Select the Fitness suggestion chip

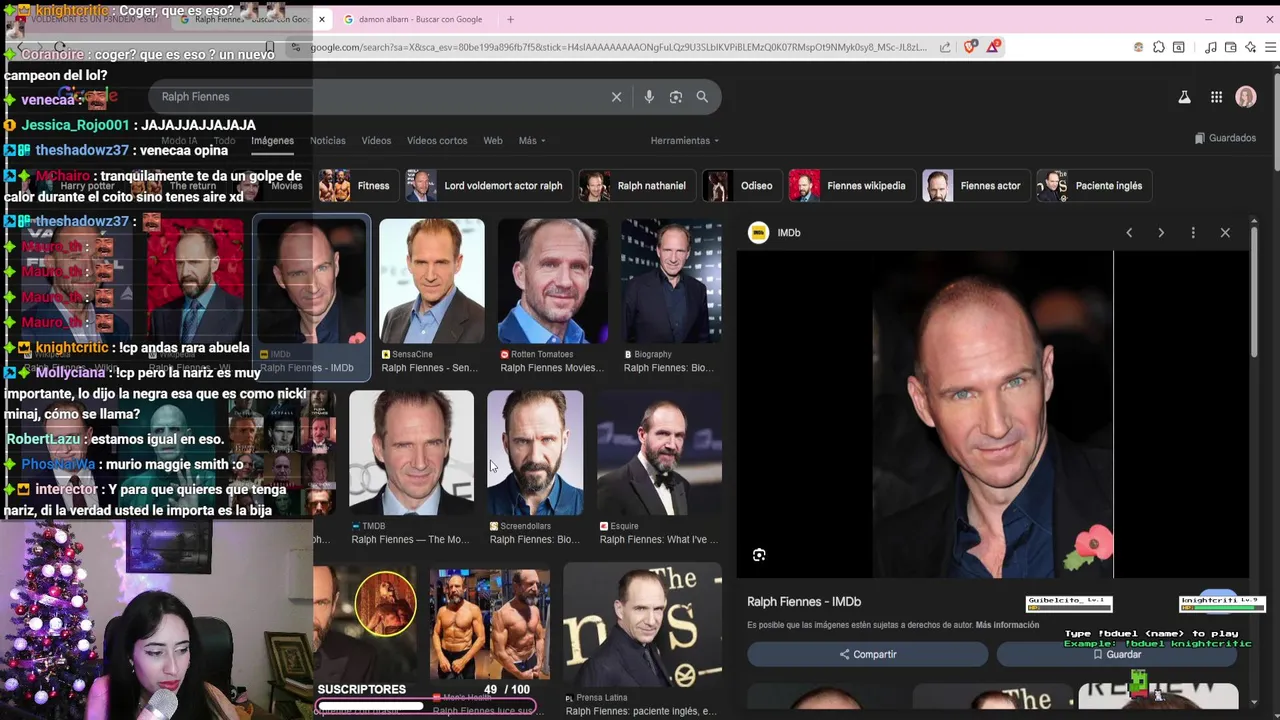[357, 186]
